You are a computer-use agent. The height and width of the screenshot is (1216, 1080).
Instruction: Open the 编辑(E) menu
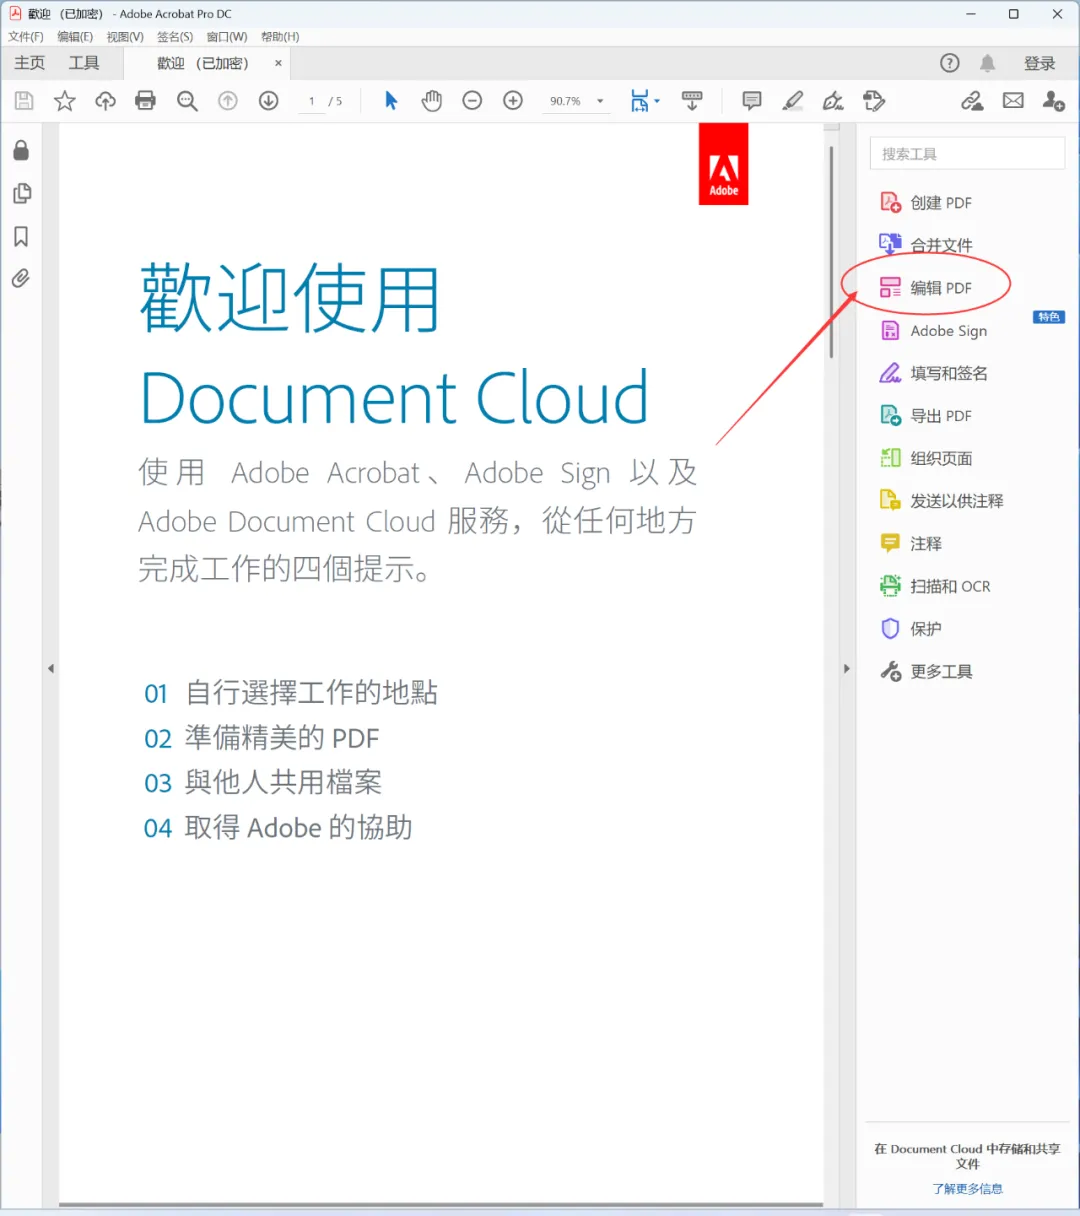pos(75,37)
